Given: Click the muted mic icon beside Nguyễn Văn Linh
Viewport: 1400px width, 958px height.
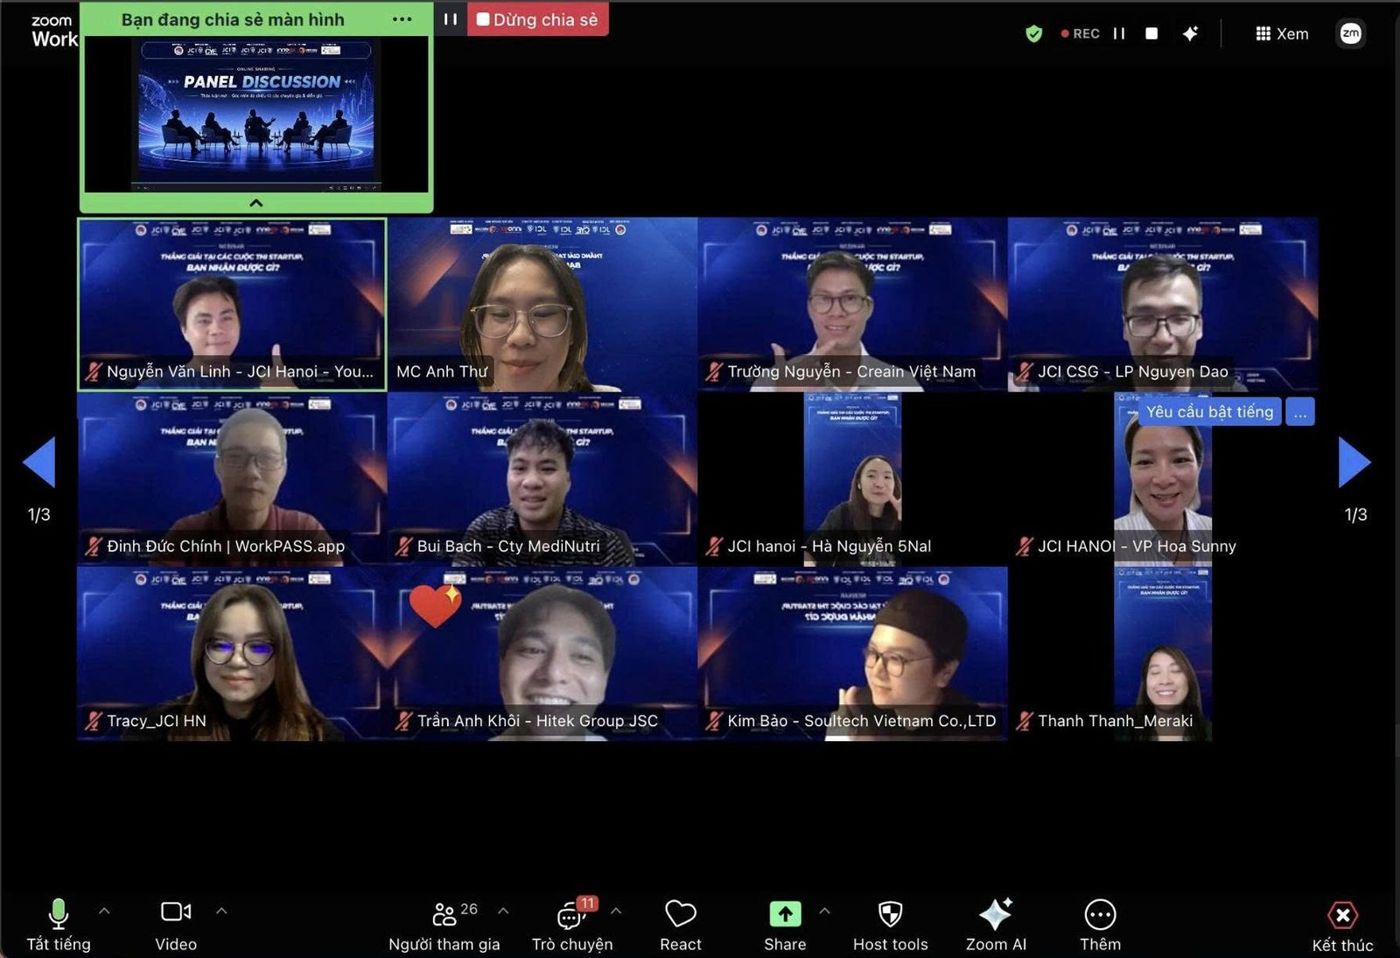Looking at the screenshot, I should pyautogui.click(x=94, y=372).
